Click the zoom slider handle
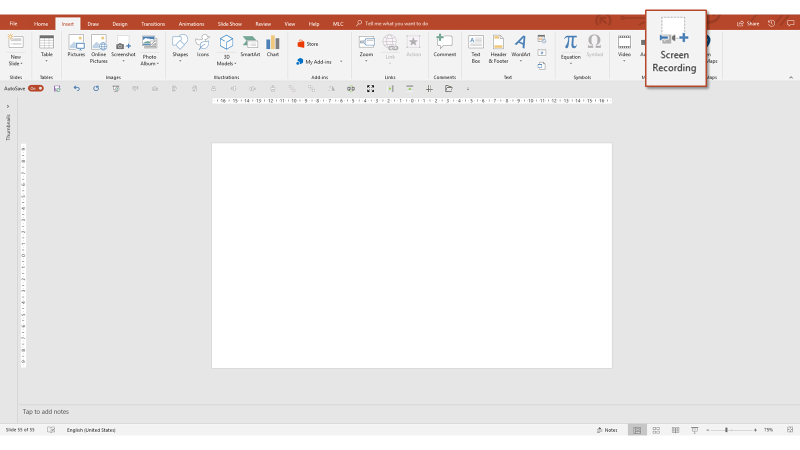This screenshot has width=800, height=450. tap(726, 430)
